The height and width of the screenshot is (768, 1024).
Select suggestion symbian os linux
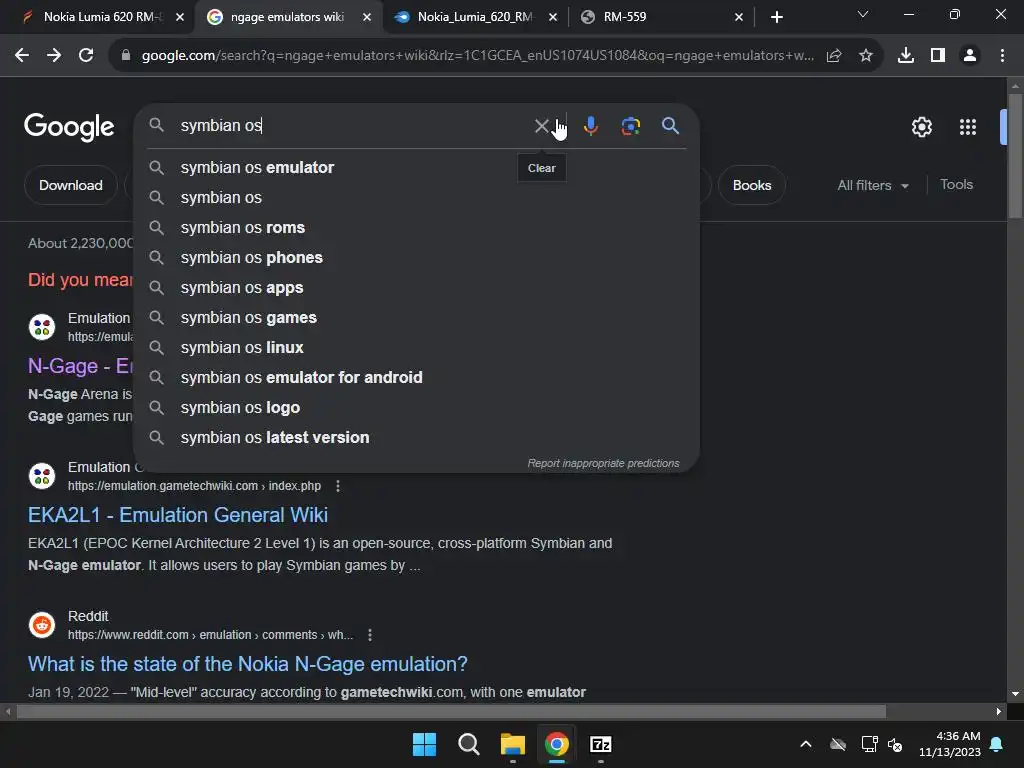(416, 348)
